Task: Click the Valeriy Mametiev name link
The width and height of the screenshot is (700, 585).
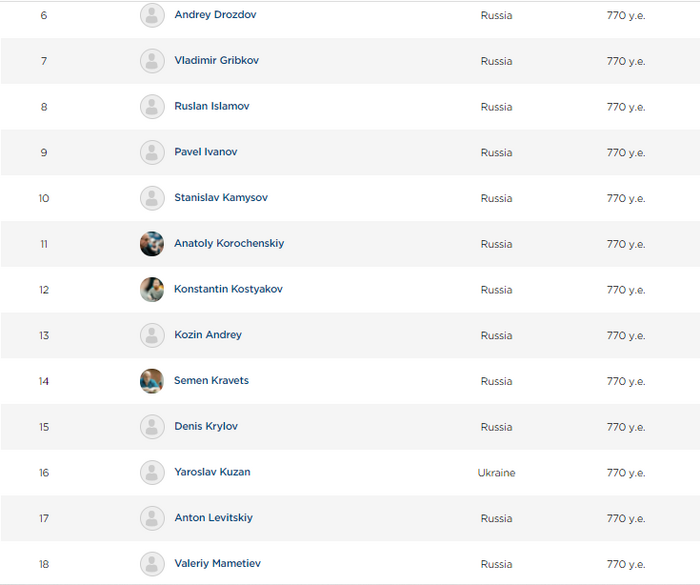Action: click(x=217, y=564)
